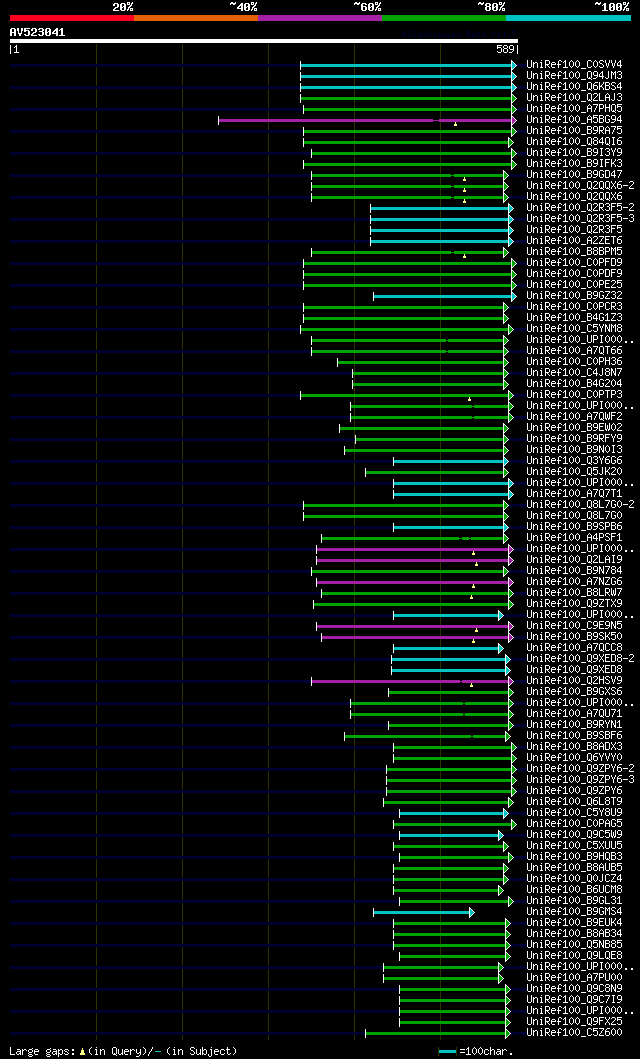Image resolution: width=640 pixels, height=1059 pixels.
Task: Click the purple alignment bar for UniRef100_A5BG94
Action: pos(367,120)
